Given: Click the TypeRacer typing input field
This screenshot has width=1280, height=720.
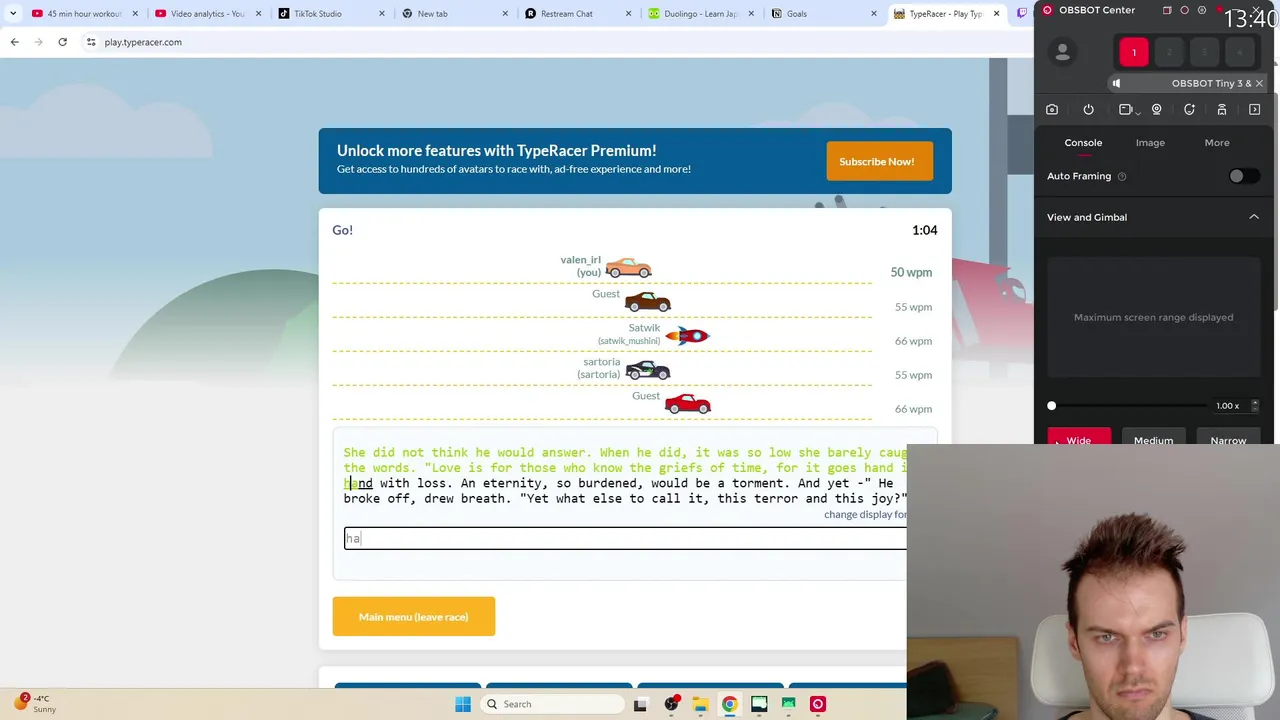Looking at the screenshot, I should (x=626, y=538).
